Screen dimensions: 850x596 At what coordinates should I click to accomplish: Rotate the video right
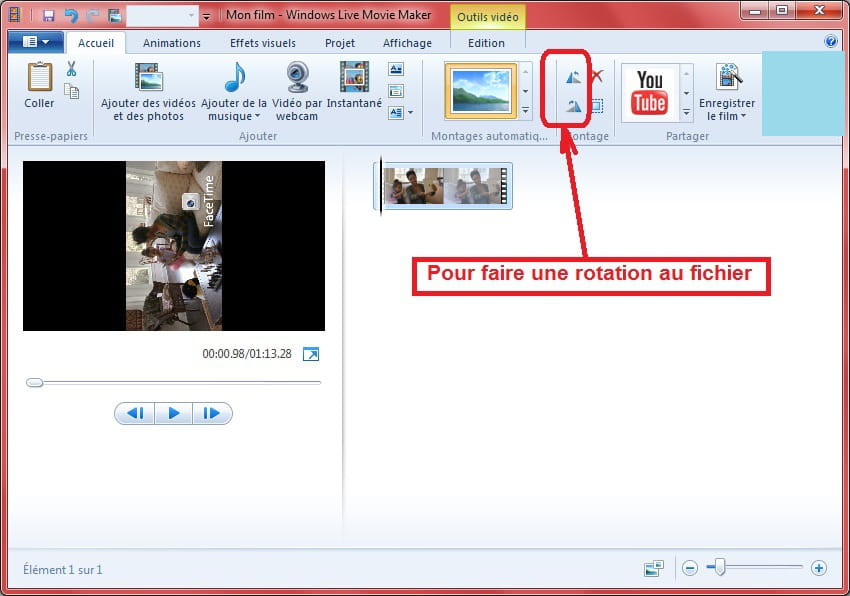click(573, 105)
